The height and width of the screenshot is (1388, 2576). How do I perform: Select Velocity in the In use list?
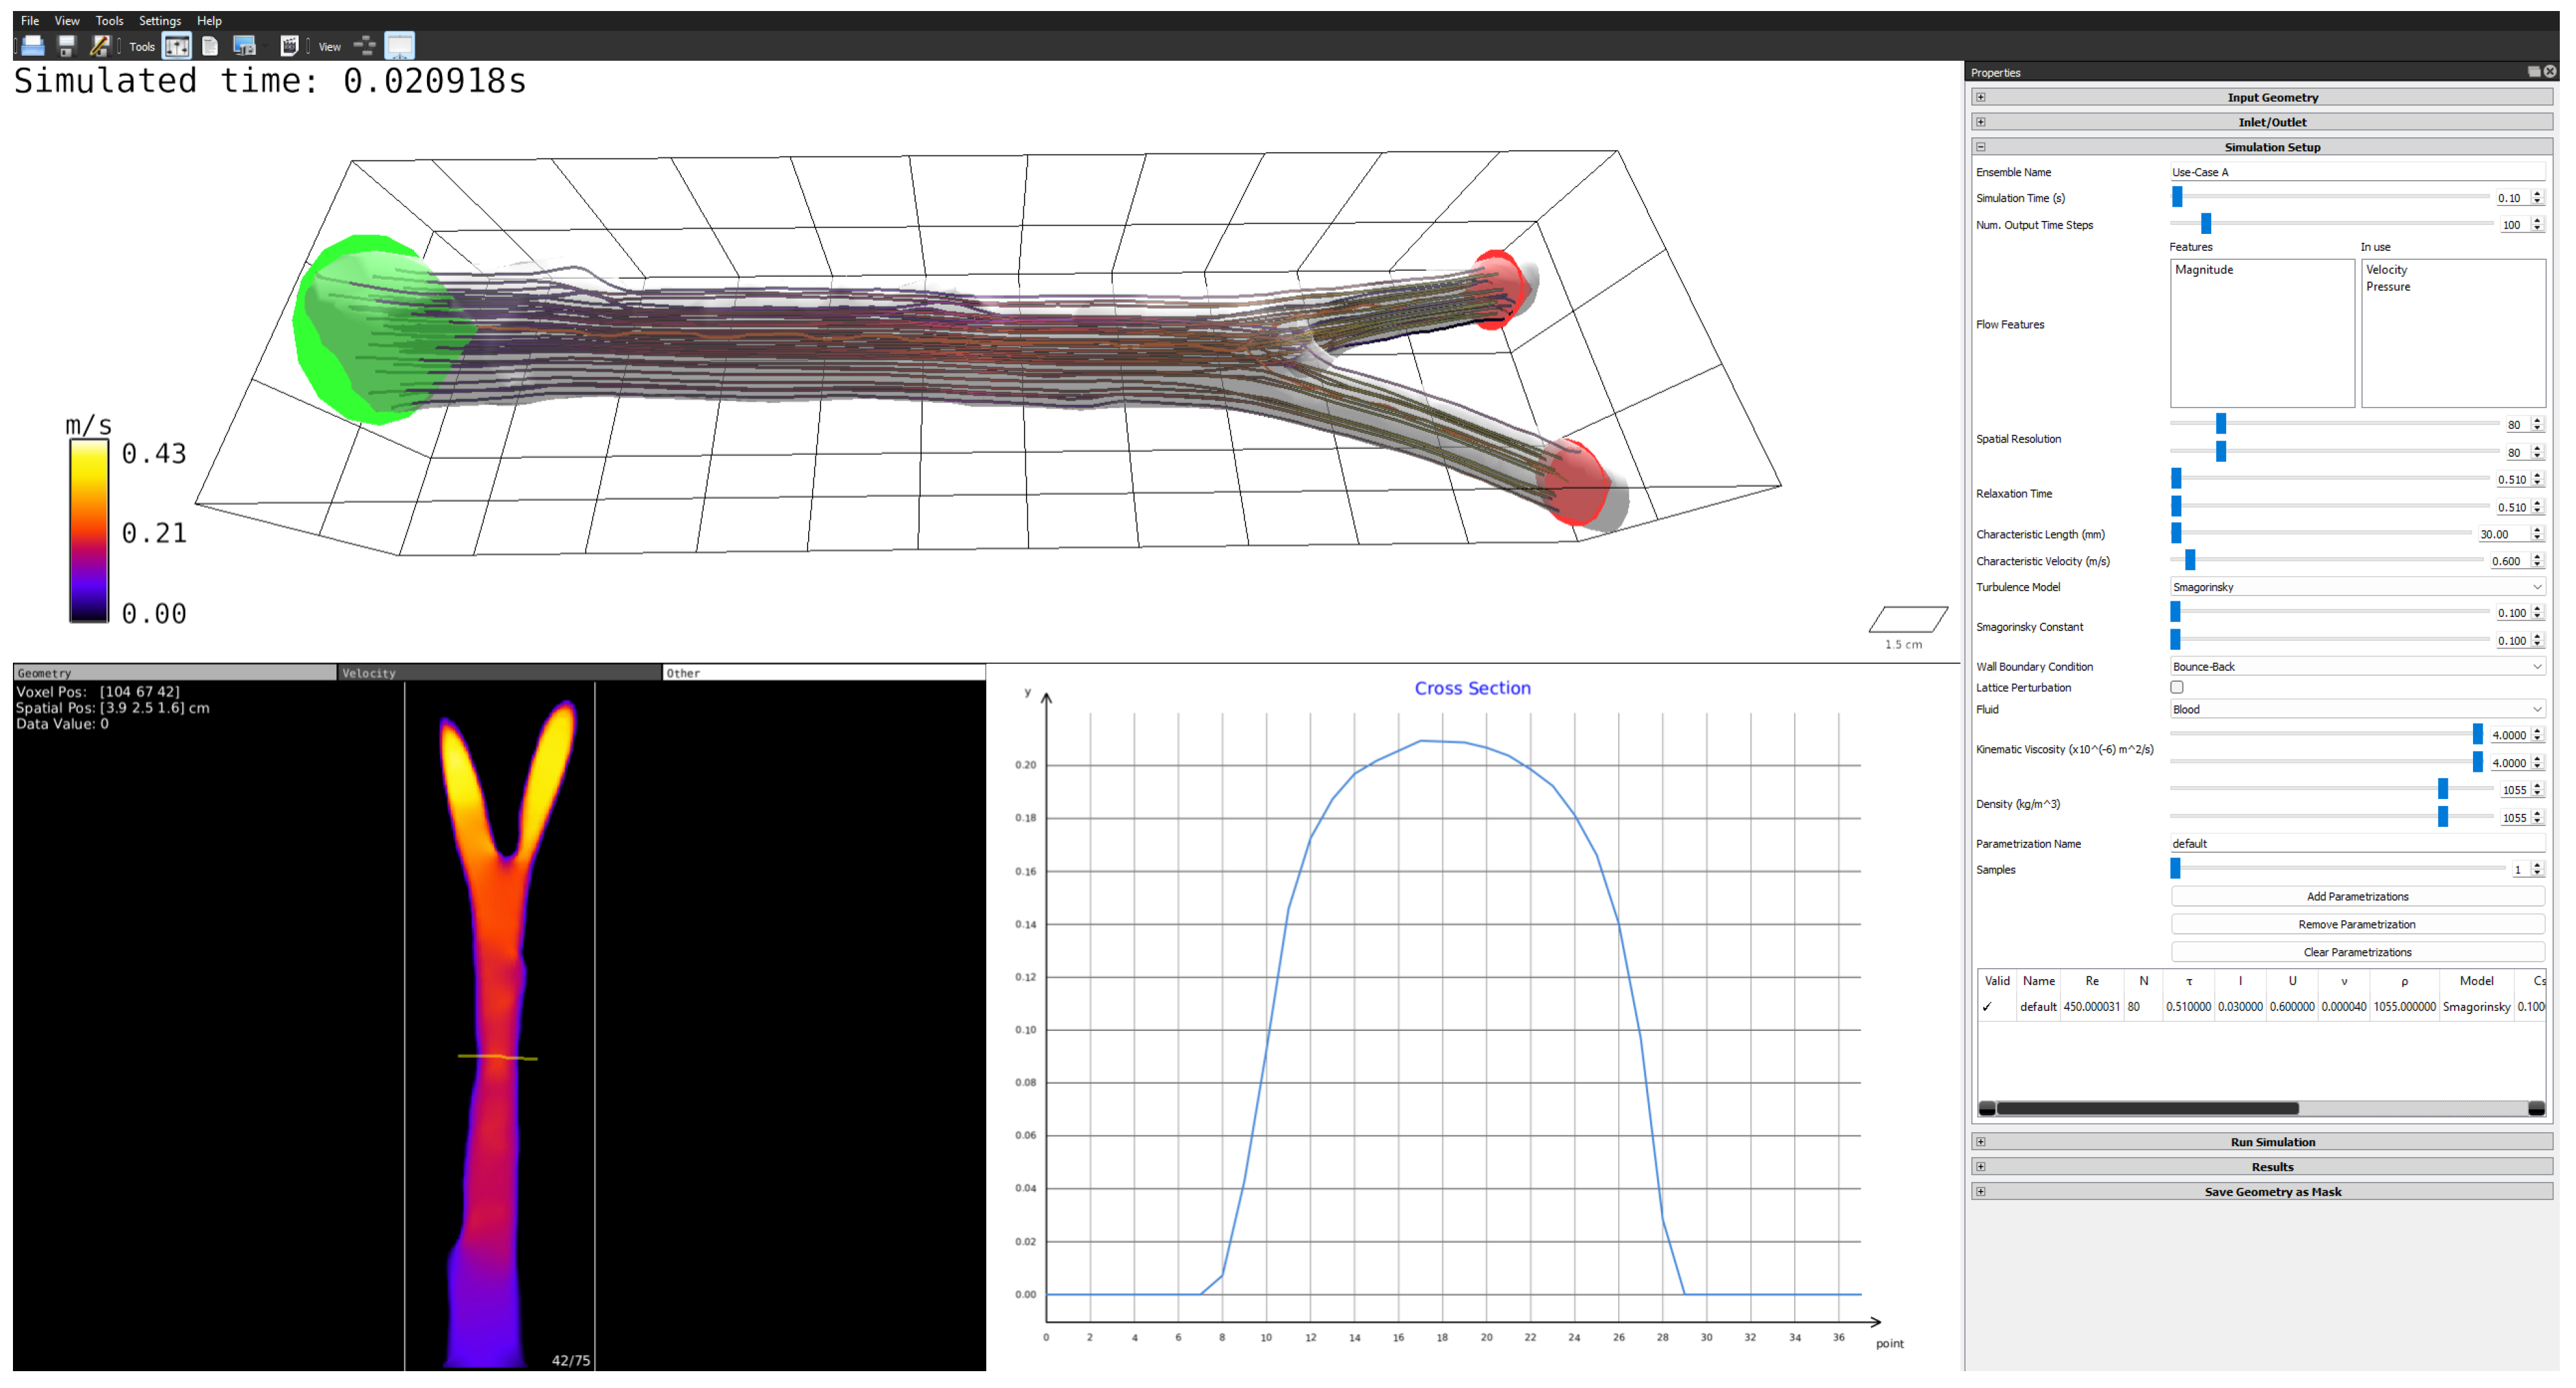pos(2387,270)
